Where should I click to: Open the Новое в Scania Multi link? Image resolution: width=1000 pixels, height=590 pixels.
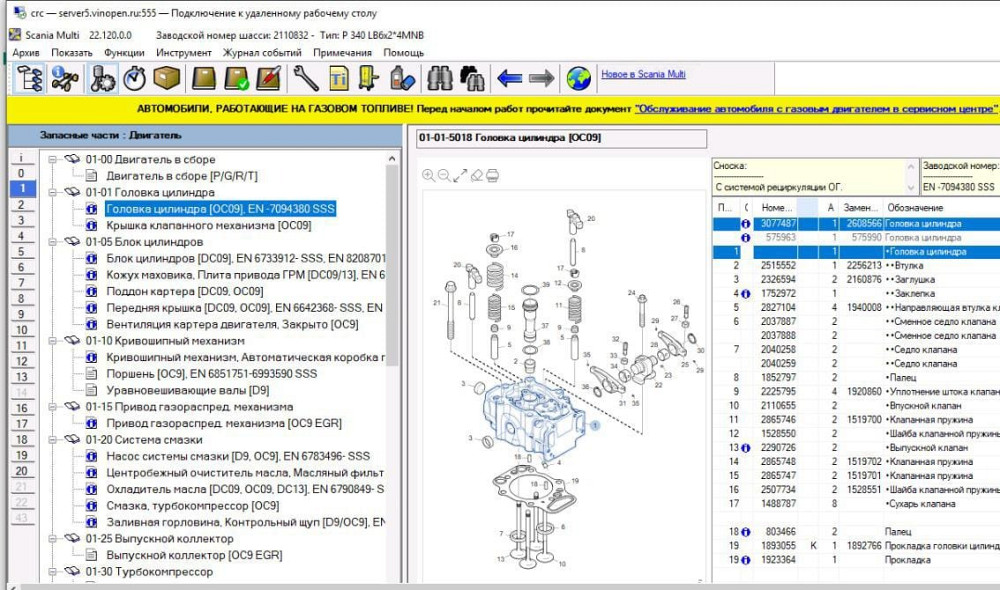(x=642, y=75)
